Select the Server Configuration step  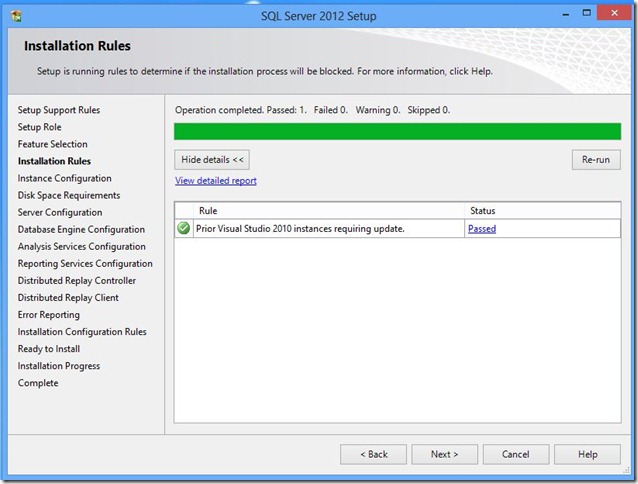(60, 212)
